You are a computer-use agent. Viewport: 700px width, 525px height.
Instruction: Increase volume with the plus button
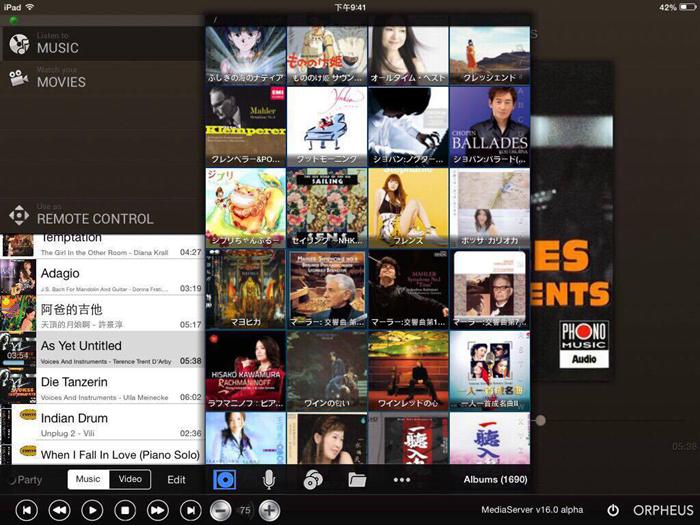[269, 510]
